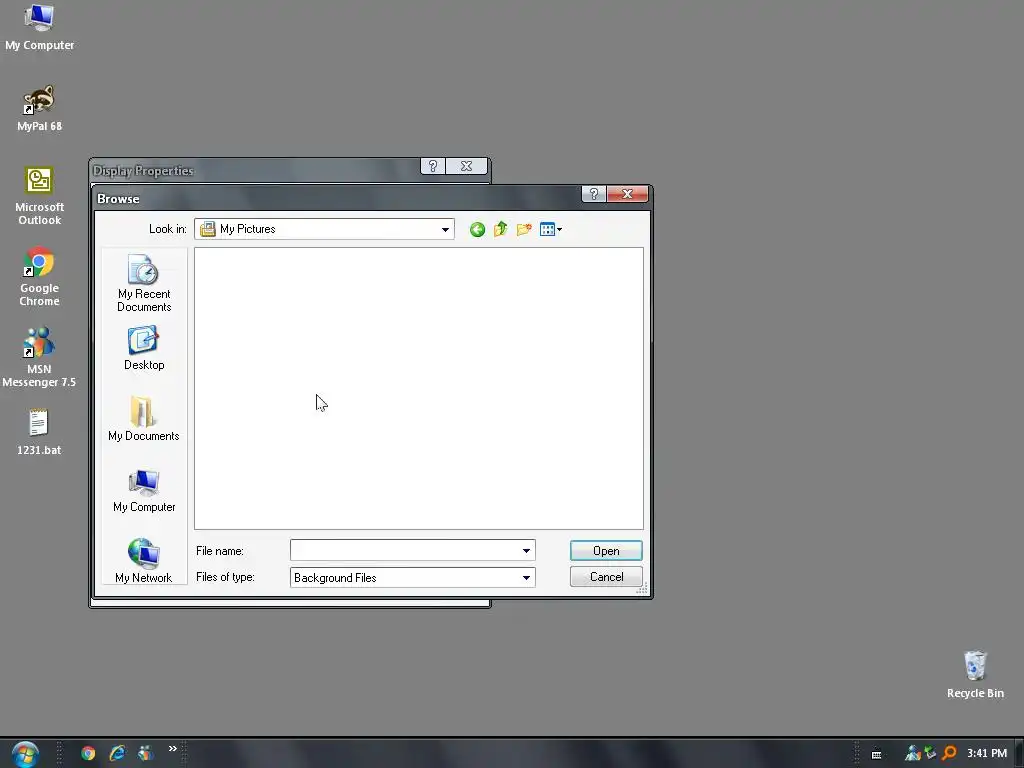Click the Cancel button

[606, 577]
